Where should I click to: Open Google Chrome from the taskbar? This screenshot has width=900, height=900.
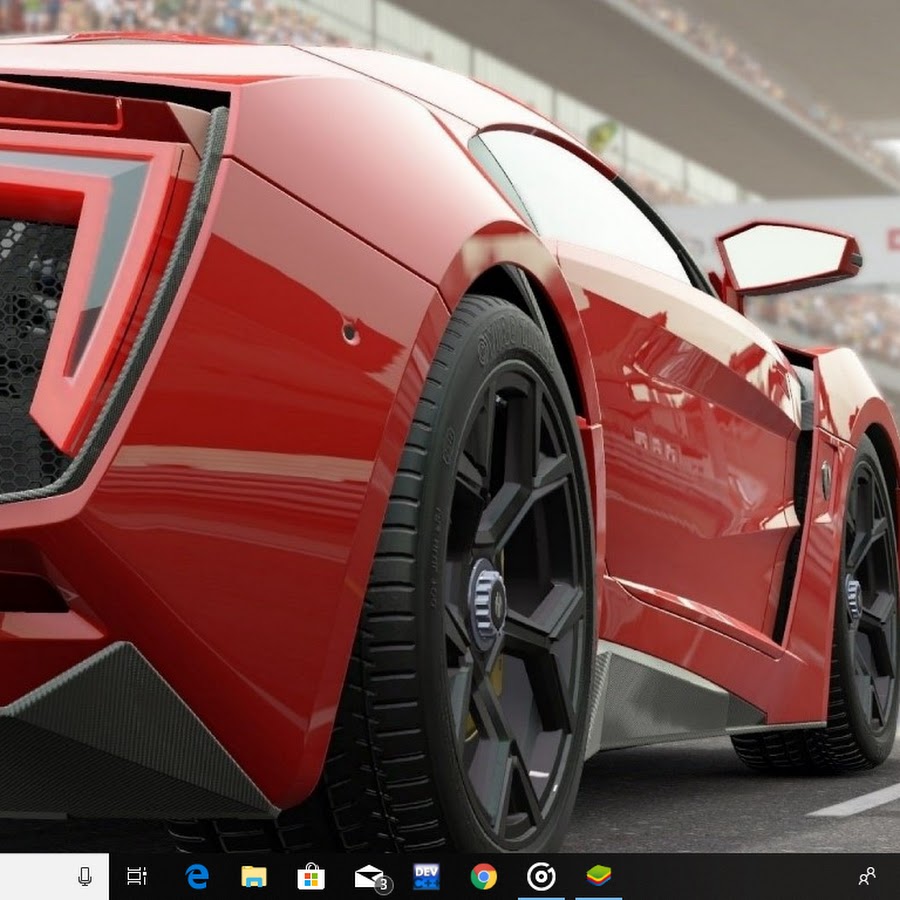[484, 876]
